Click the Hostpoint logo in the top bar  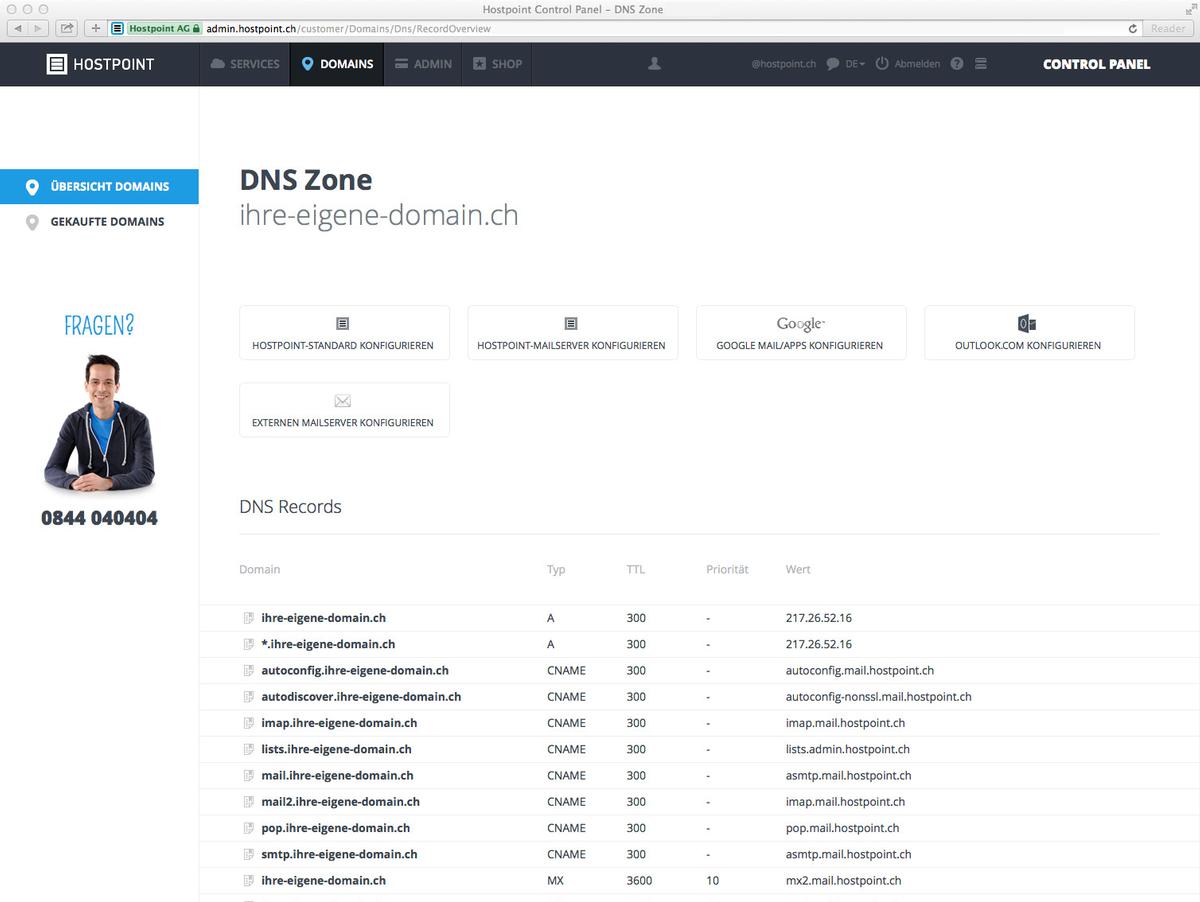(100, 63)
